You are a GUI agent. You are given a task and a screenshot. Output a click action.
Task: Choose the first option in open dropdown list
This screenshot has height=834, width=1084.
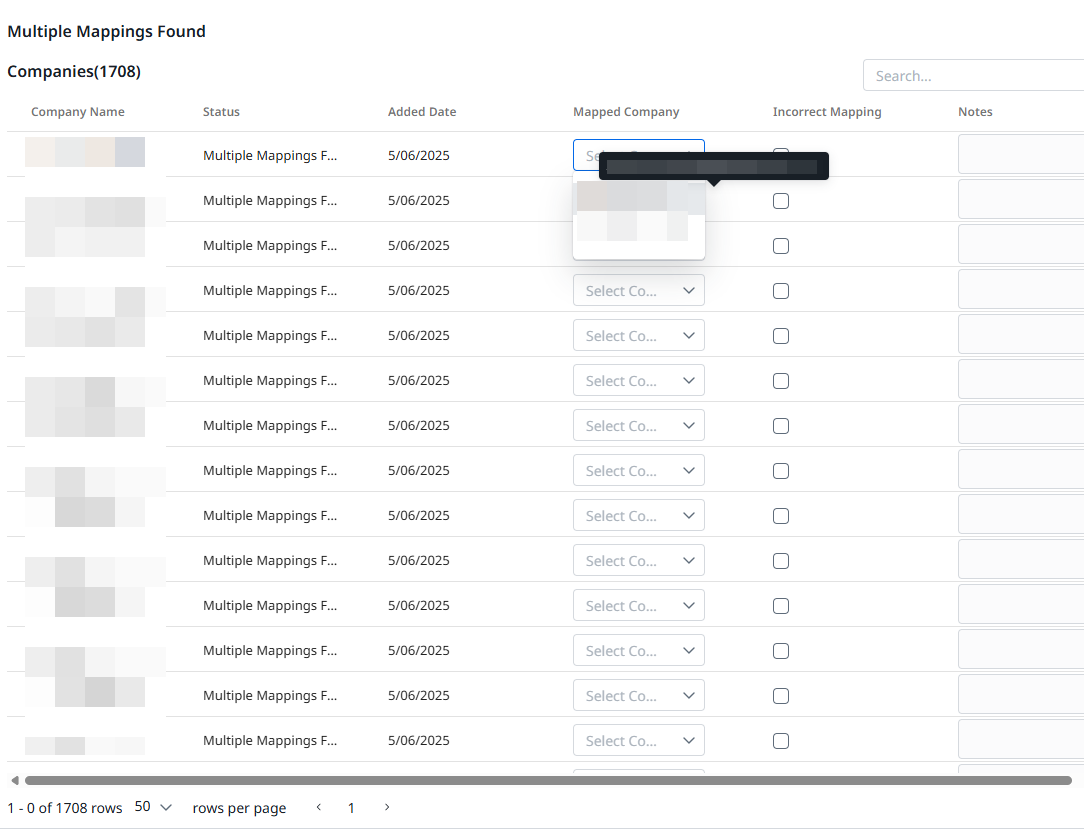tap(639, 197)
